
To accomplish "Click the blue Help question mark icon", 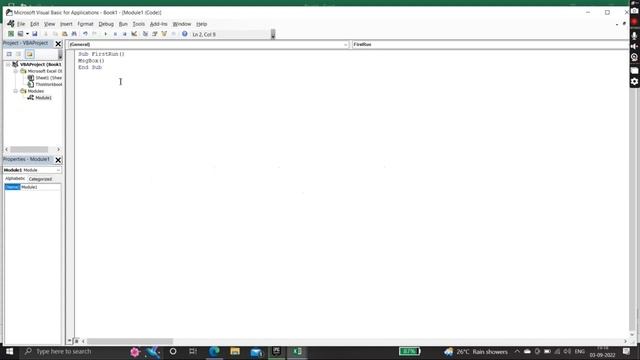I will pyautogui.click(x=184, y=34).
